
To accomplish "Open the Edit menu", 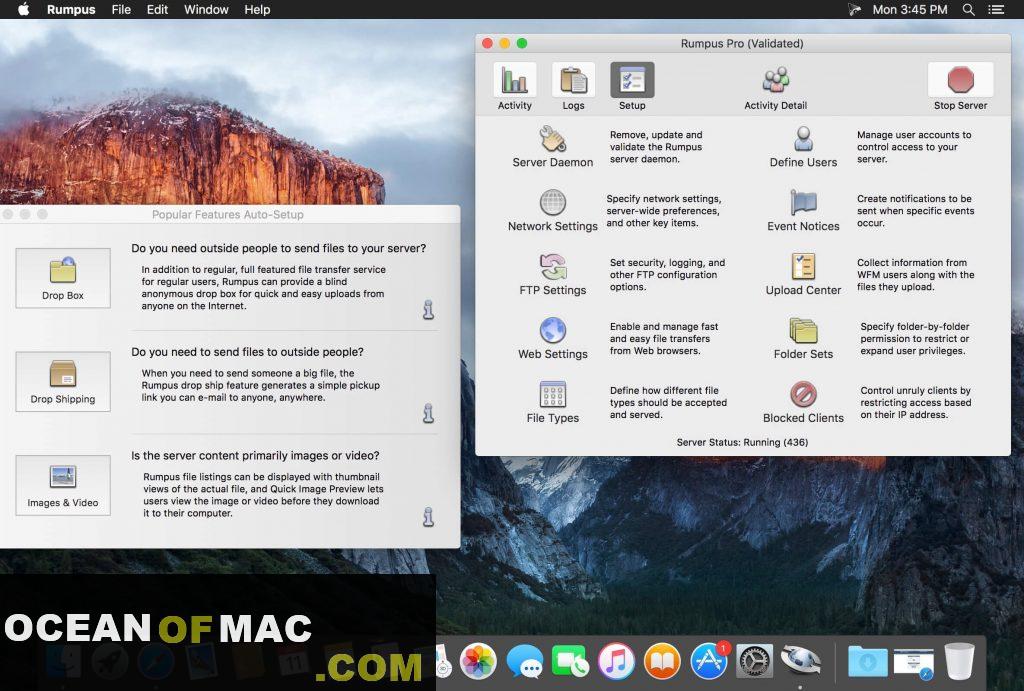I will click(157, 10).
